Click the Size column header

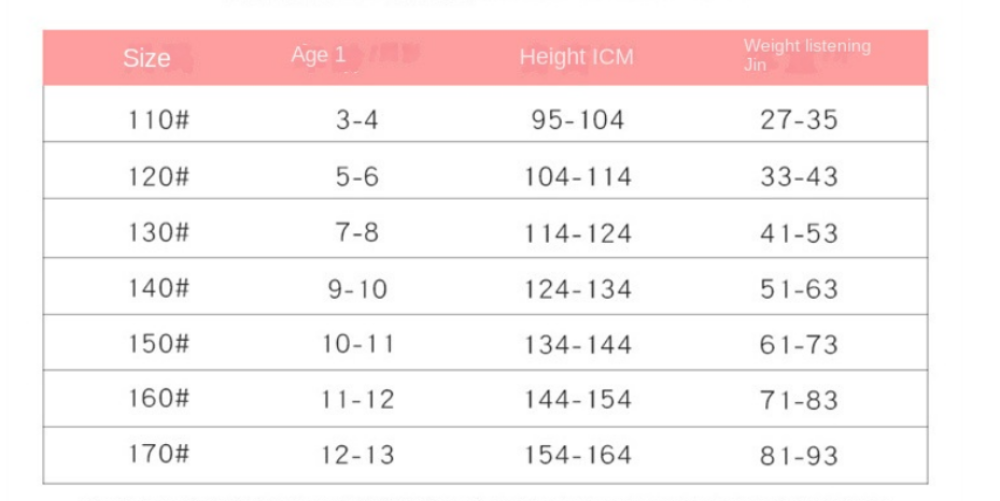pos(146,58)
